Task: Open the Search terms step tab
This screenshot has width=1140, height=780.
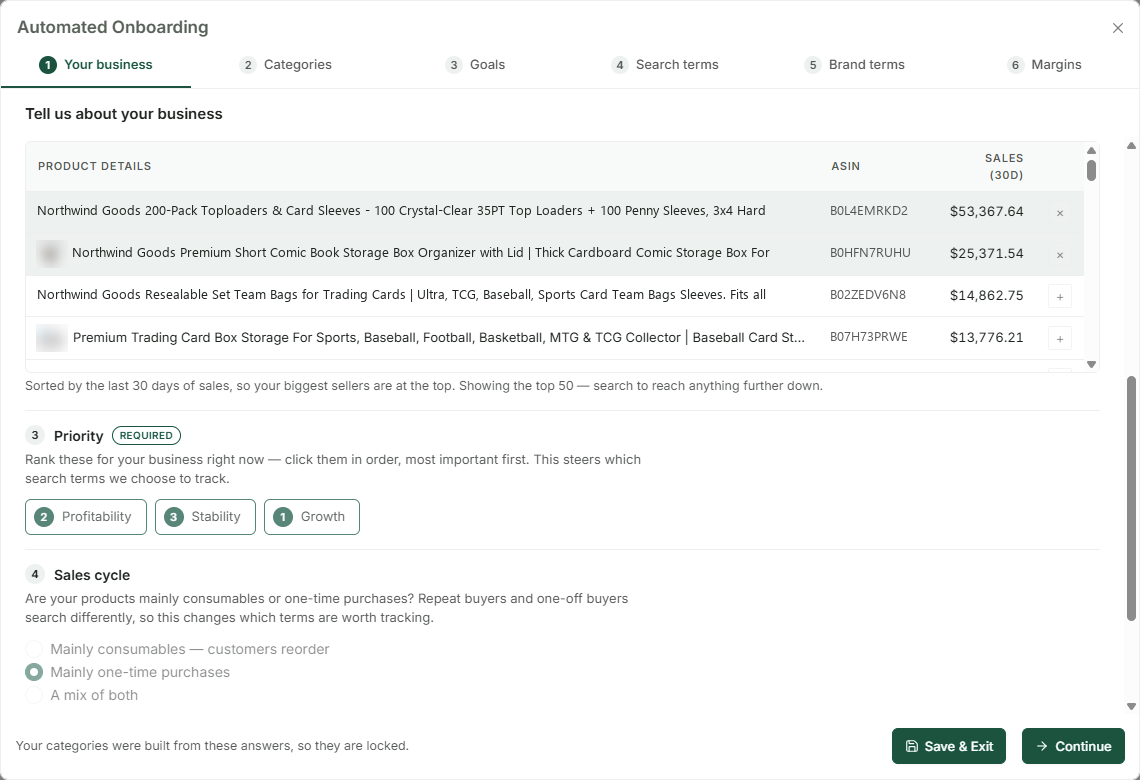Action: [x=665, y=65]
